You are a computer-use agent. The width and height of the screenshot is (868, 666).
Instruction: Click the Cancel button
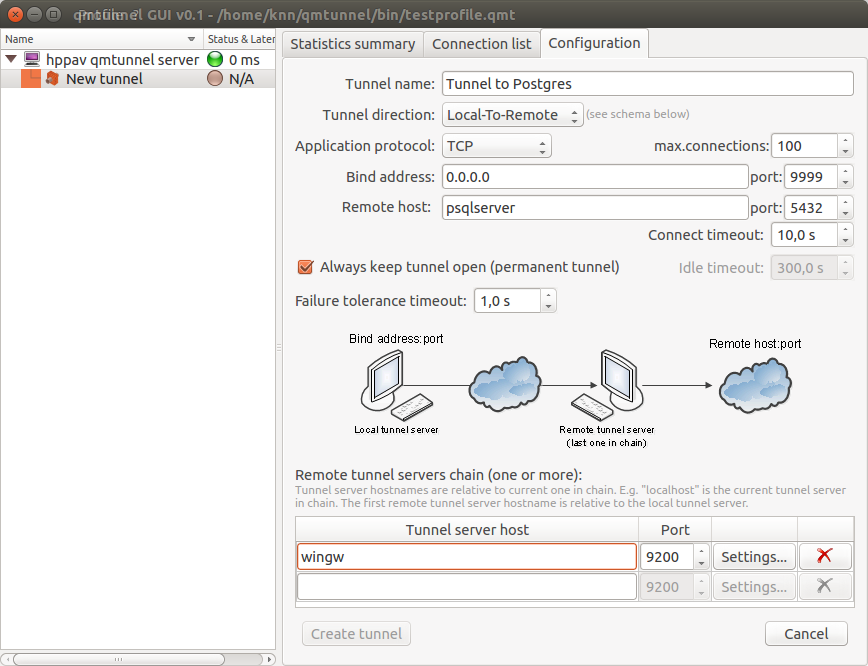[806, 633]
